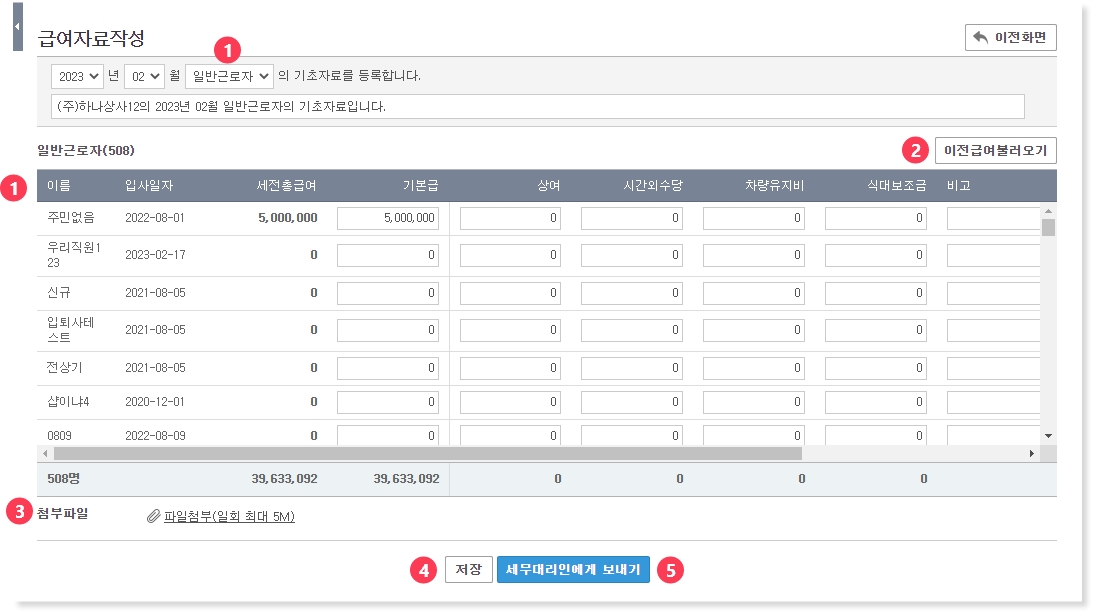
Task: Click the 세전총급여 column header
Action: [287, 185]
